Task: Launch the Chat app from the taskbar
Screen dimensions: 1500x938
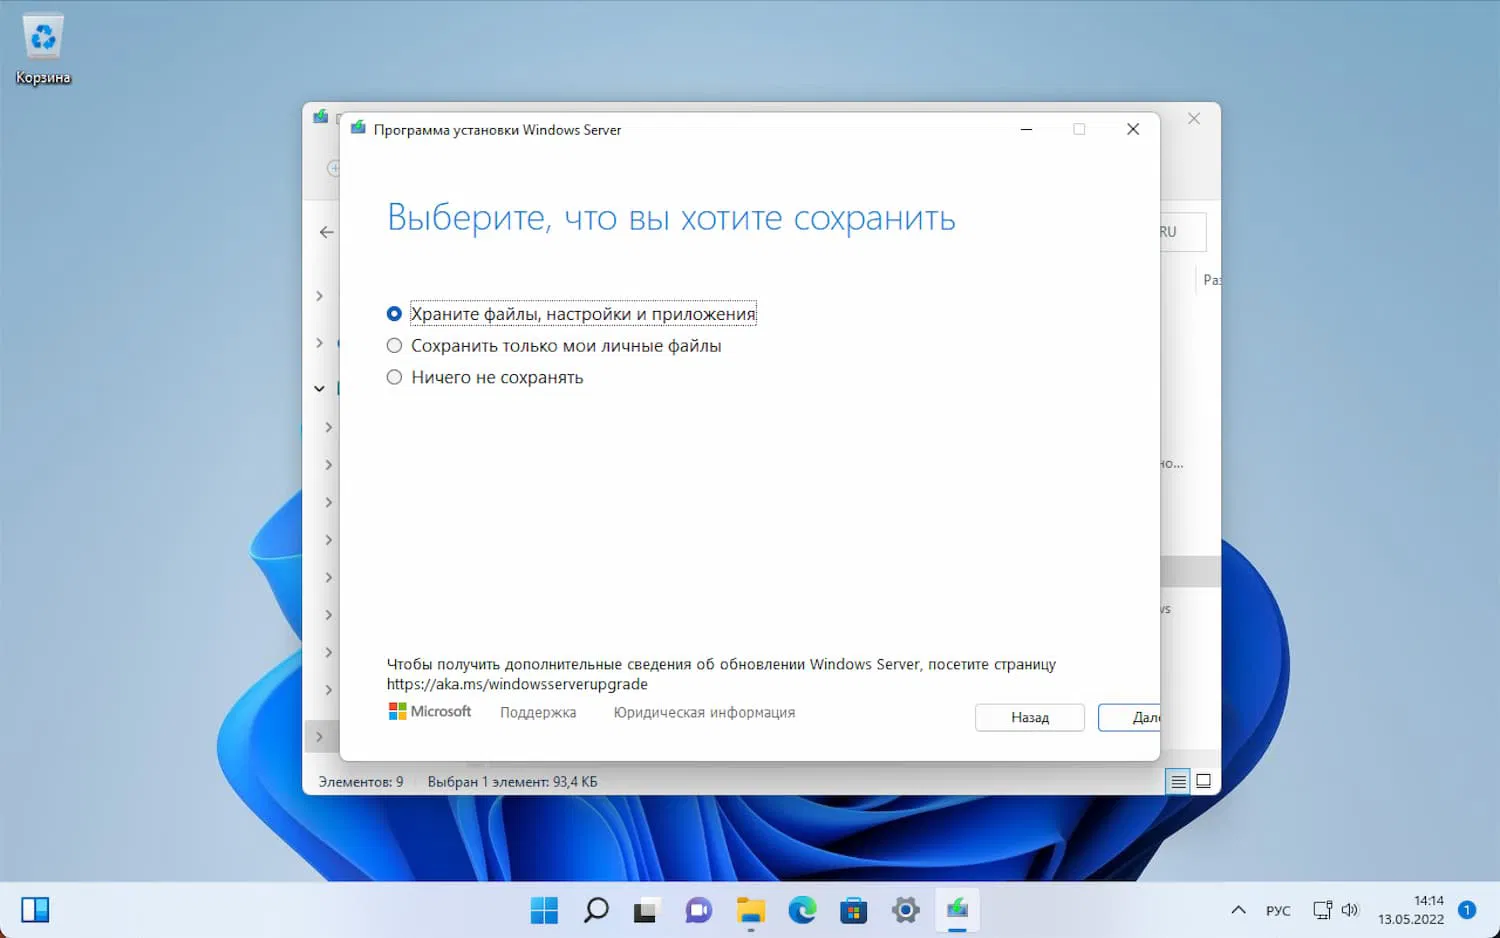Action: (698, 910)
